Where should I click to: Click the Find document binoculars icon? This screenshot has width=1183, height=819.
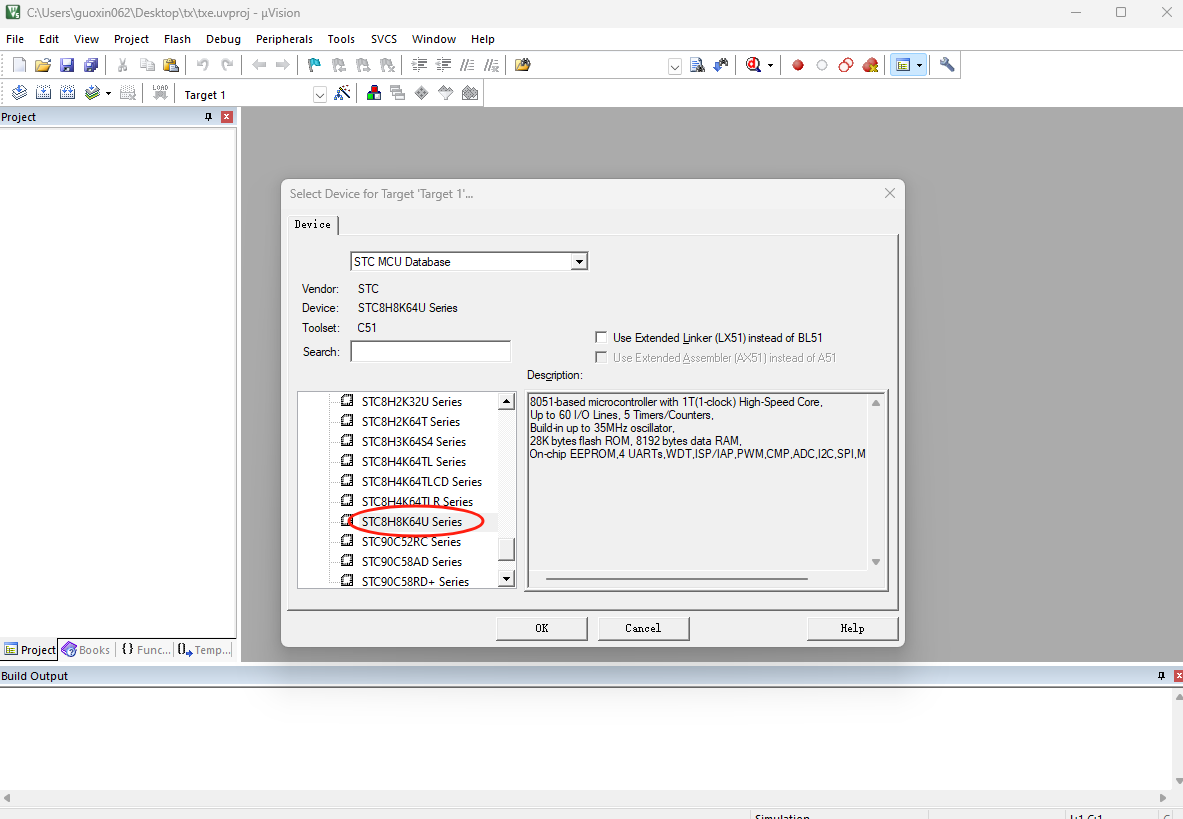click(697, 65)
